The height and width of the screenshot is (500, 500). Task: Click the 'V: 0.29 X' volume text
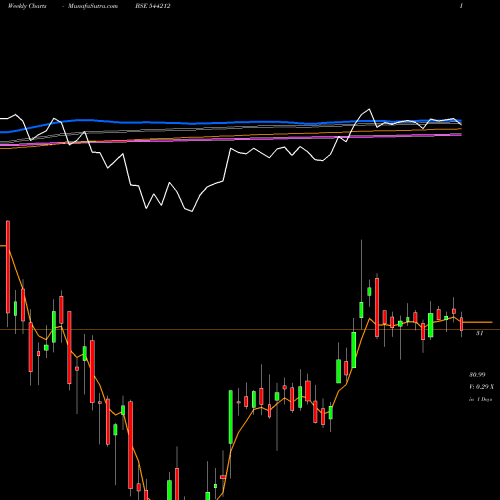coord(482,387)
